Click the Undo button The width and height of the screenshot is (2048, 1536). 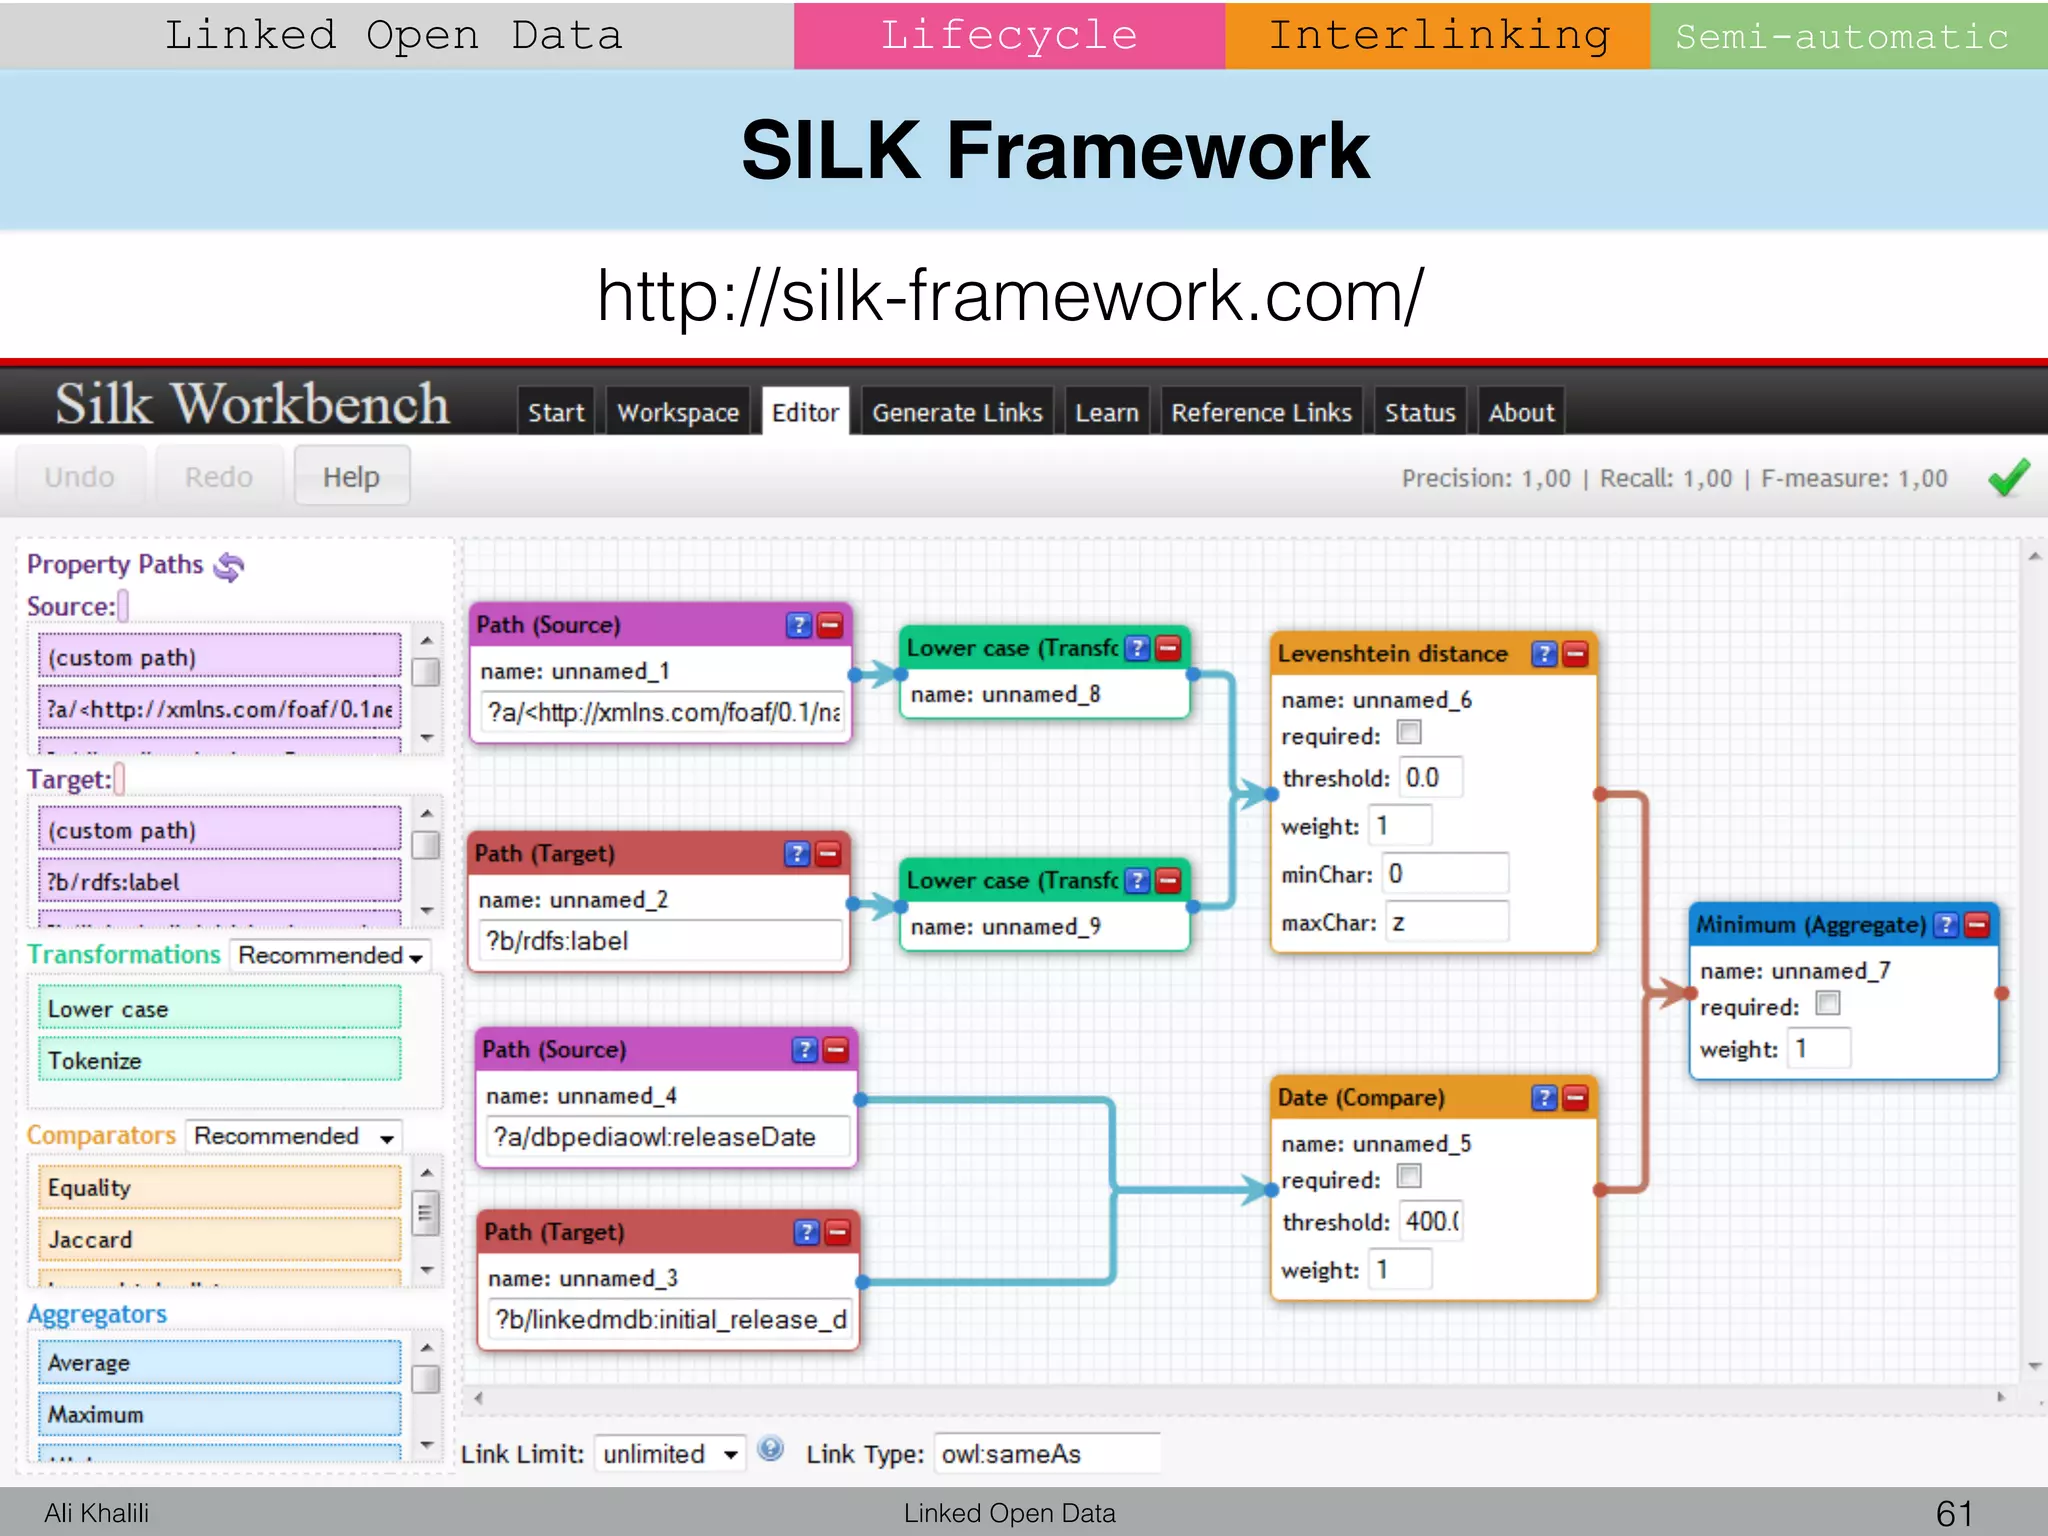tap(80, 478)
